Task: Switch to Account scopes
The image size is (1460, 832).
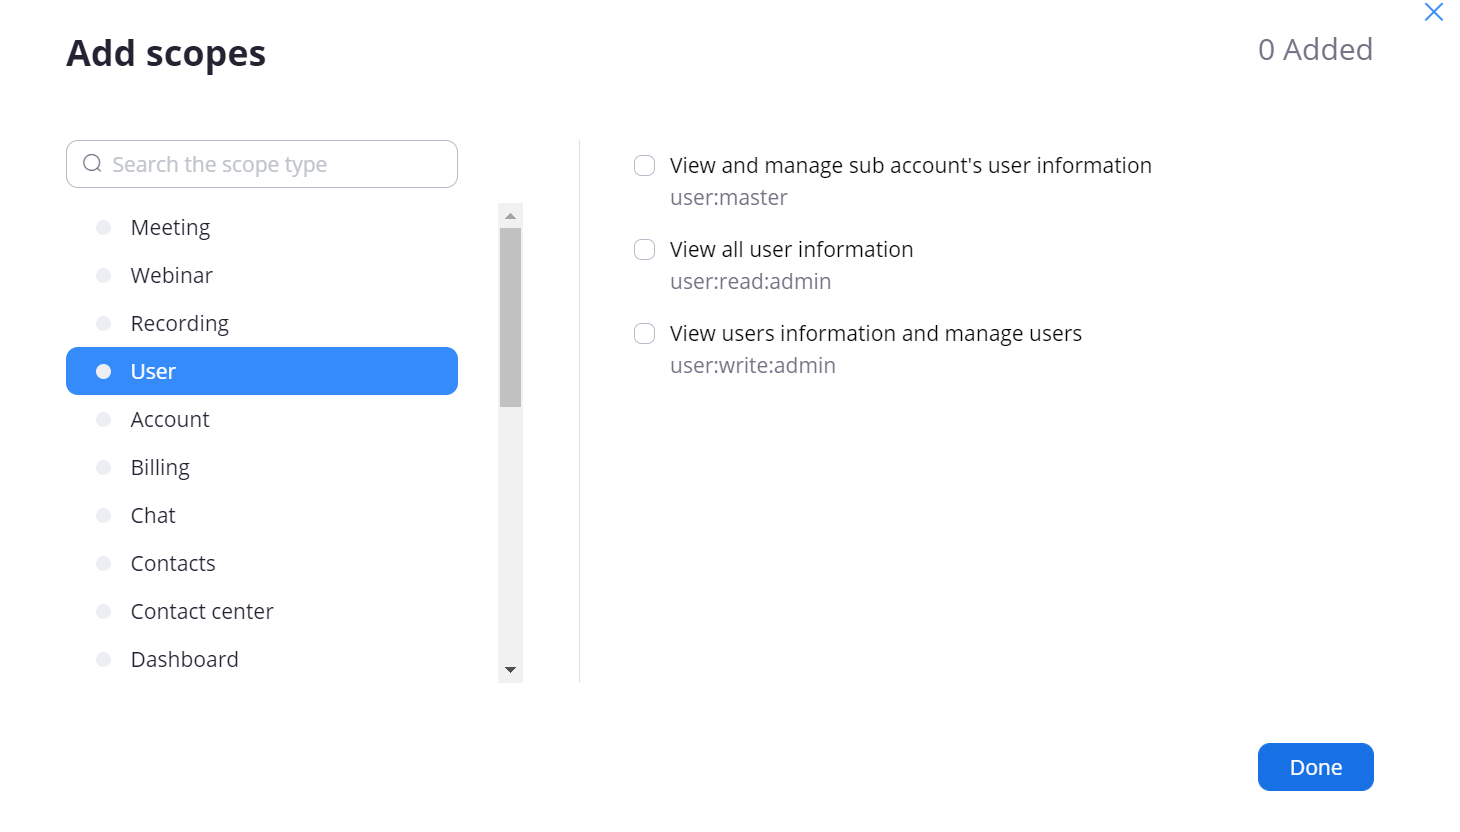Action: click(170, 420)
